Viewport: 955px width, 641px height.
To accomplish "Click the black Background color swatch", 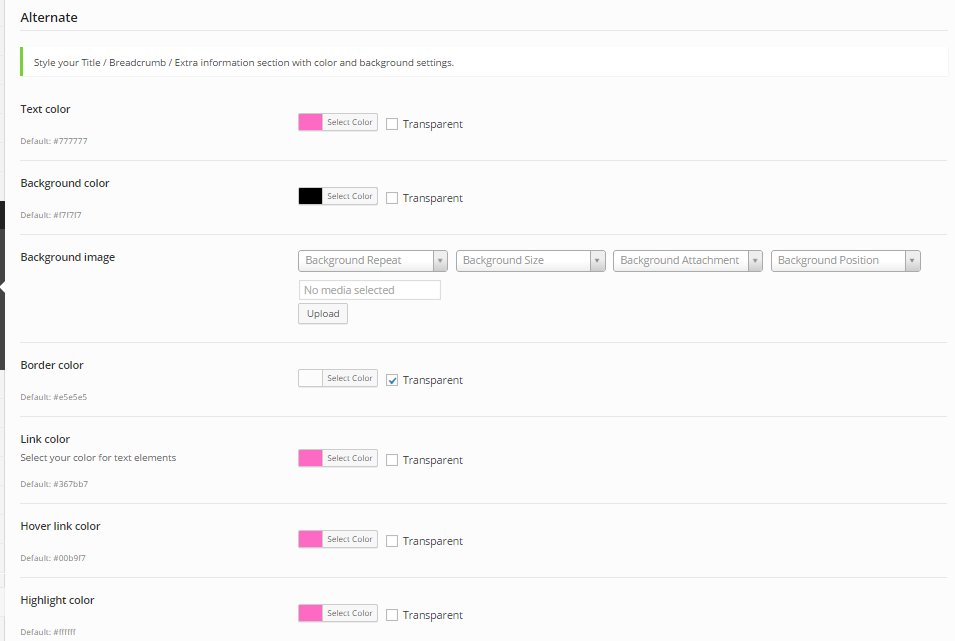I will (x=310, y=196).
